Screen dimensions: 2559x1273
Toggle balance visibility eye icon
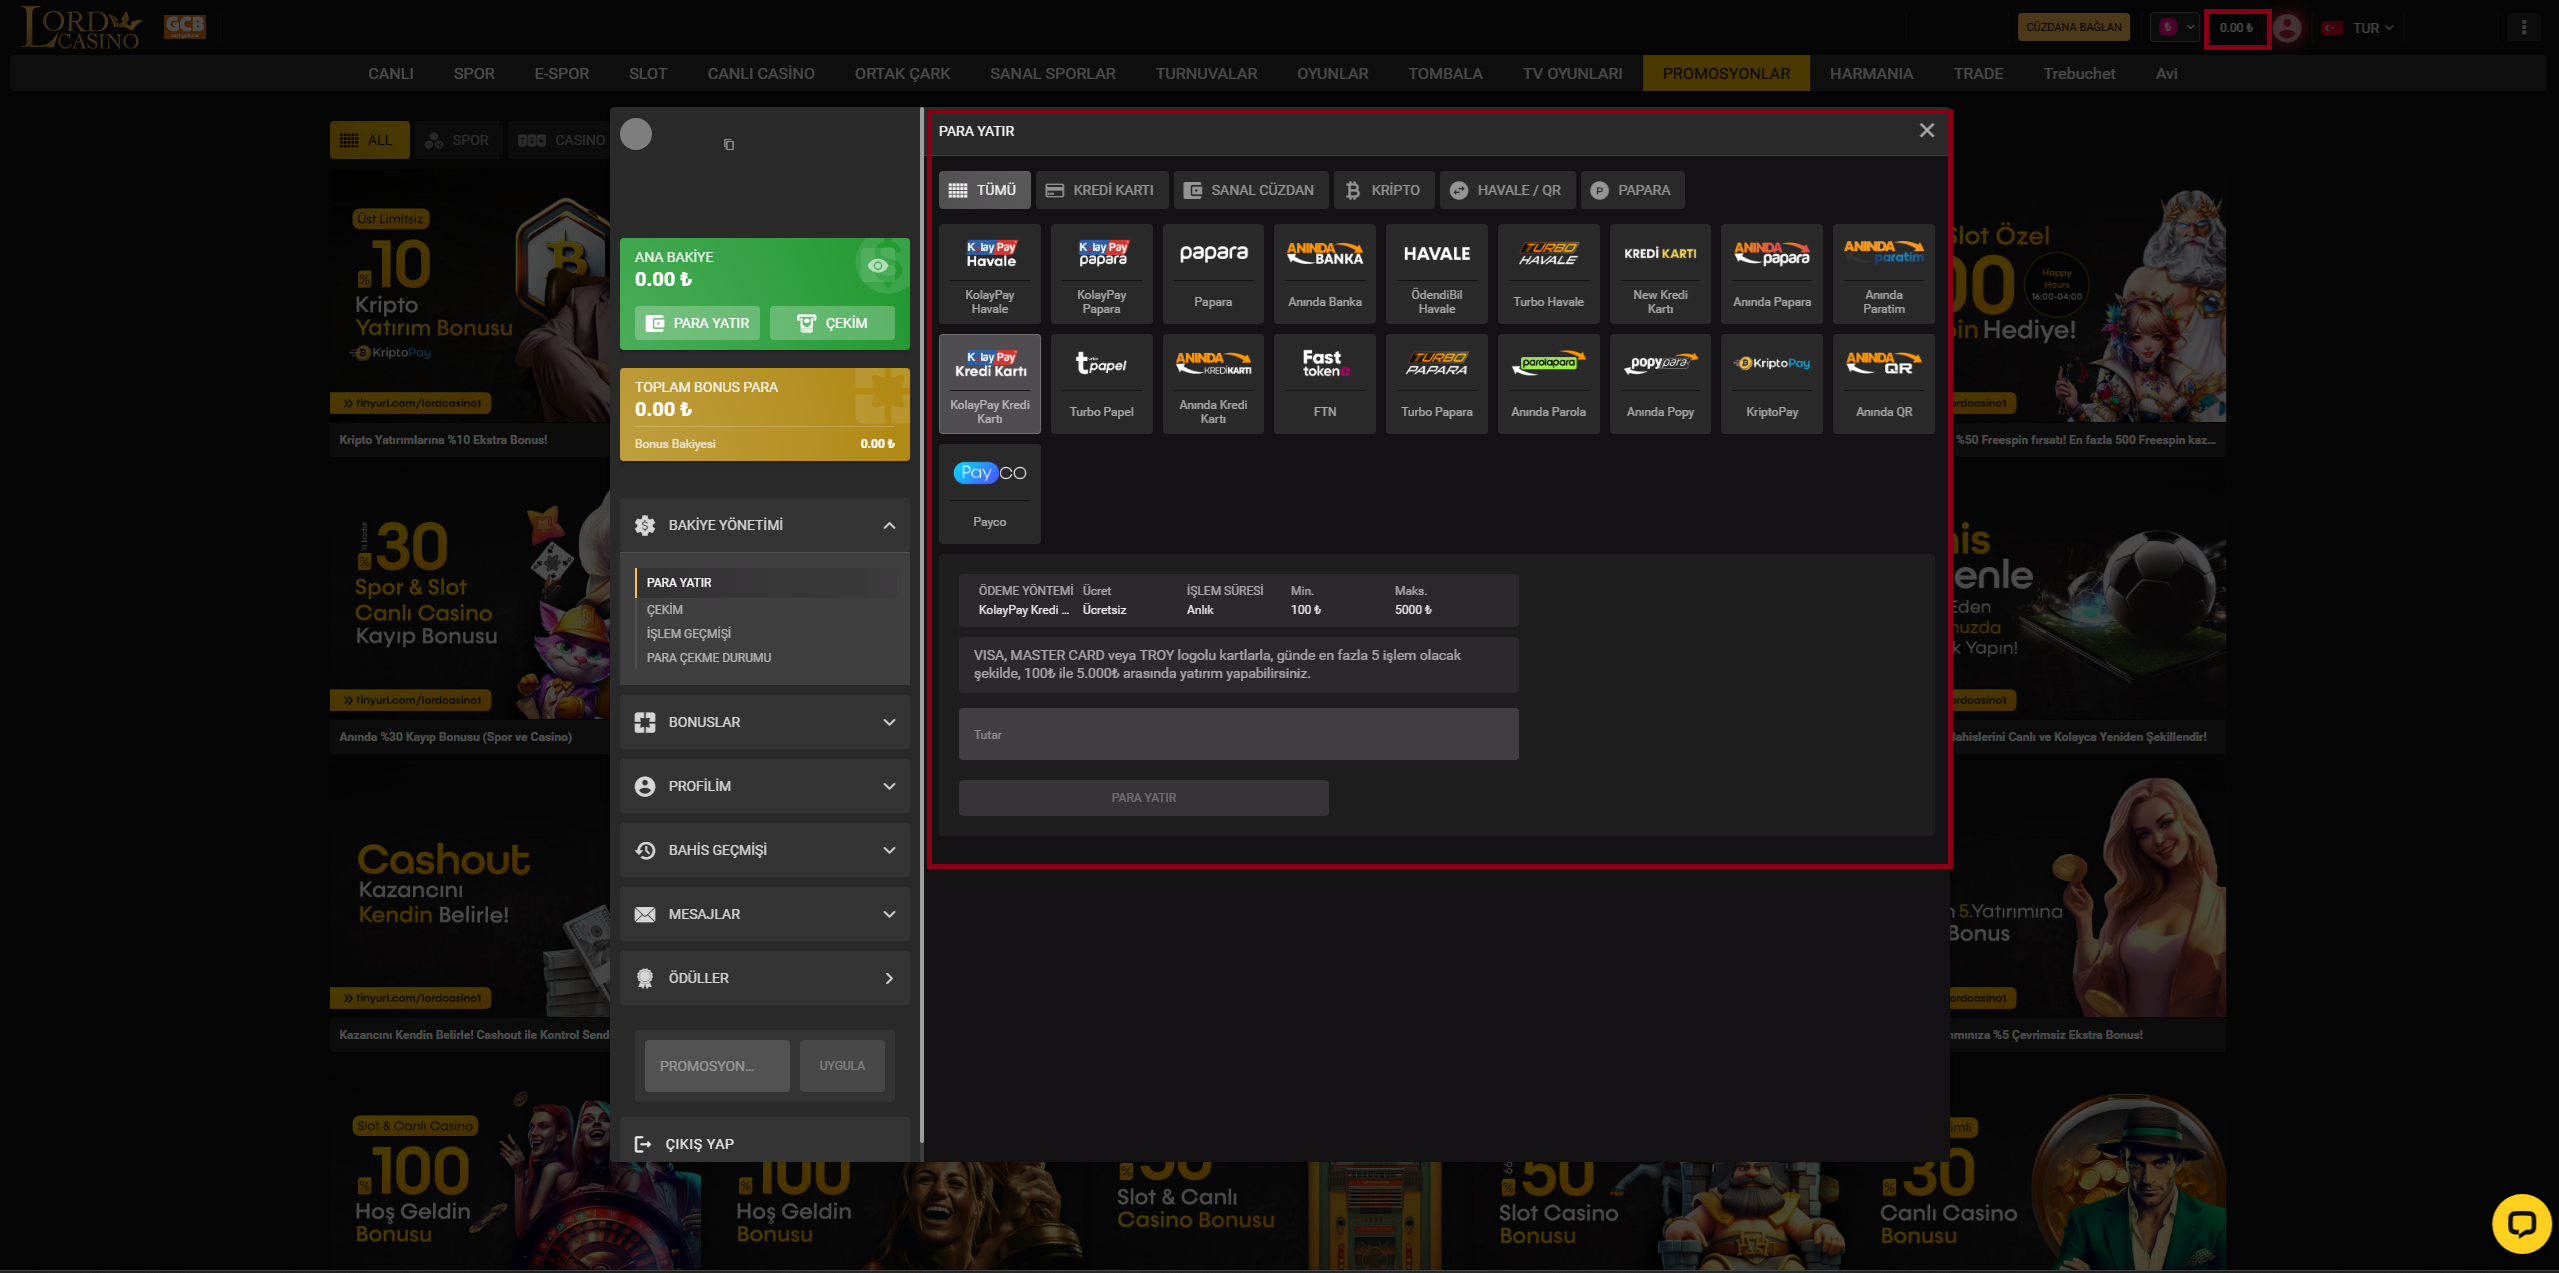pos(878,265)
